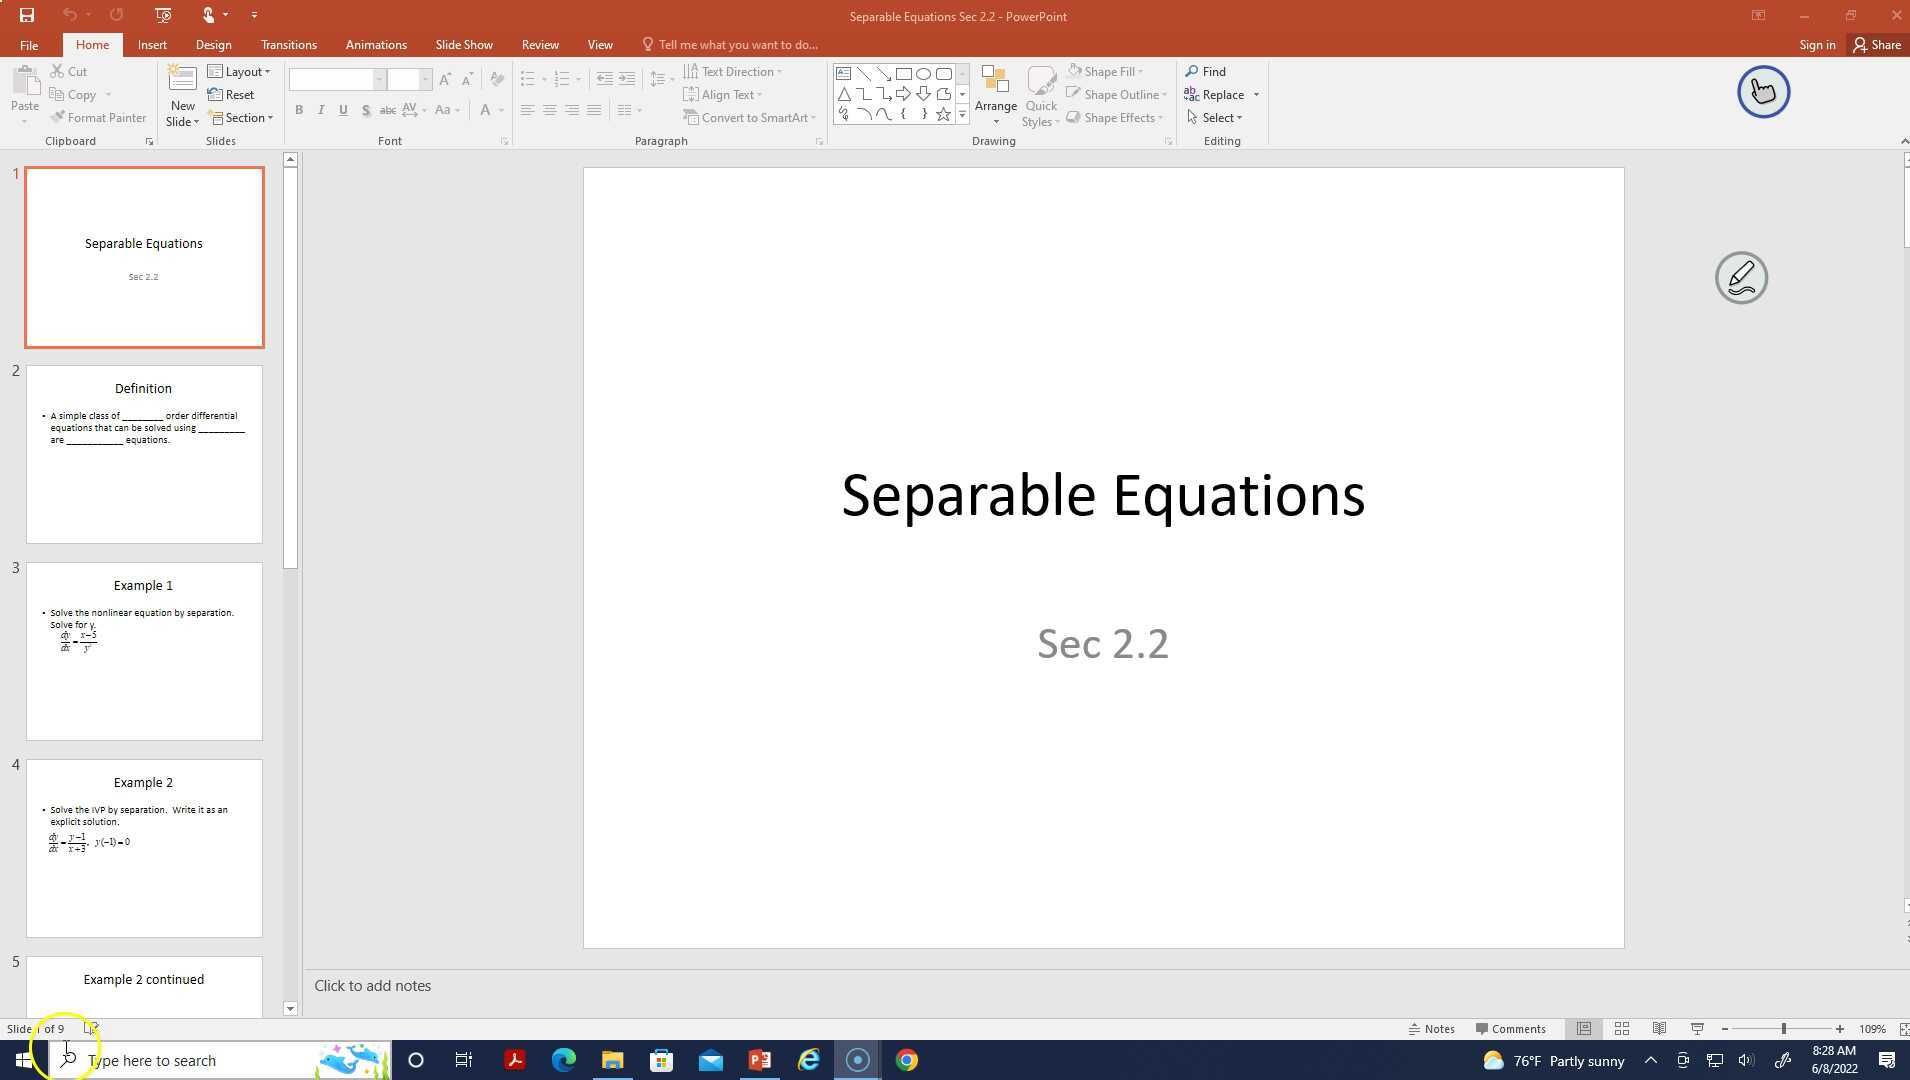Viewport: 1910px width, 1080px height.
Task: Toggle the Comments pane
Action: (1510, 1028)
